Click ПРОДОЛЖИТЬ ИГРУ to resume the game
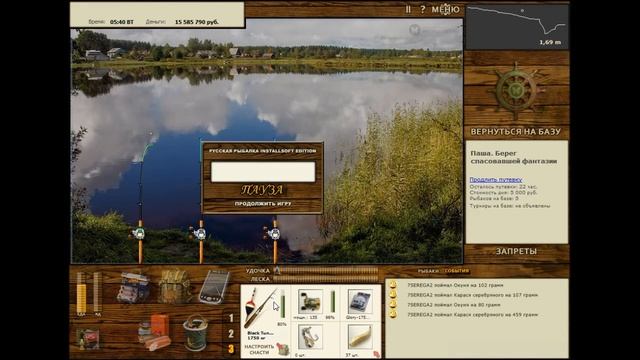Viewport: 640px width, 360px height. pos(263,204)
